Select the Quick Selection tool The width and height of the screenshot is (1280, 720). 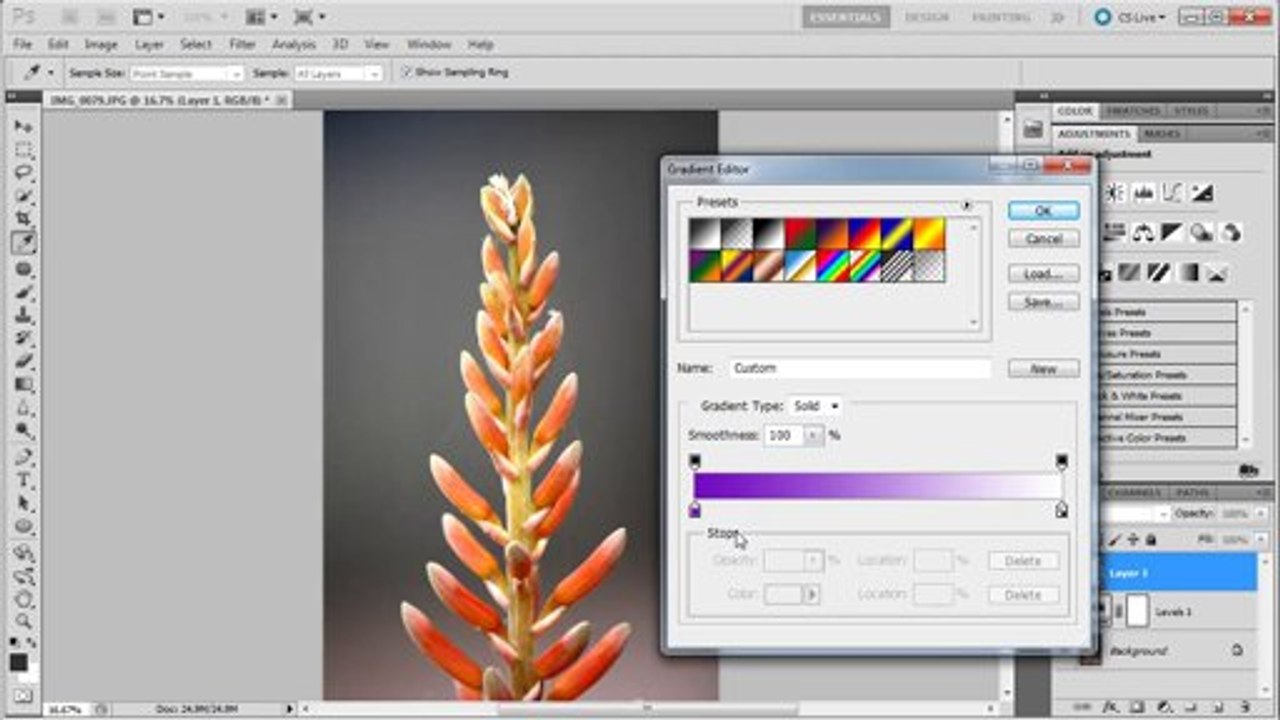[x=23, y=196]
